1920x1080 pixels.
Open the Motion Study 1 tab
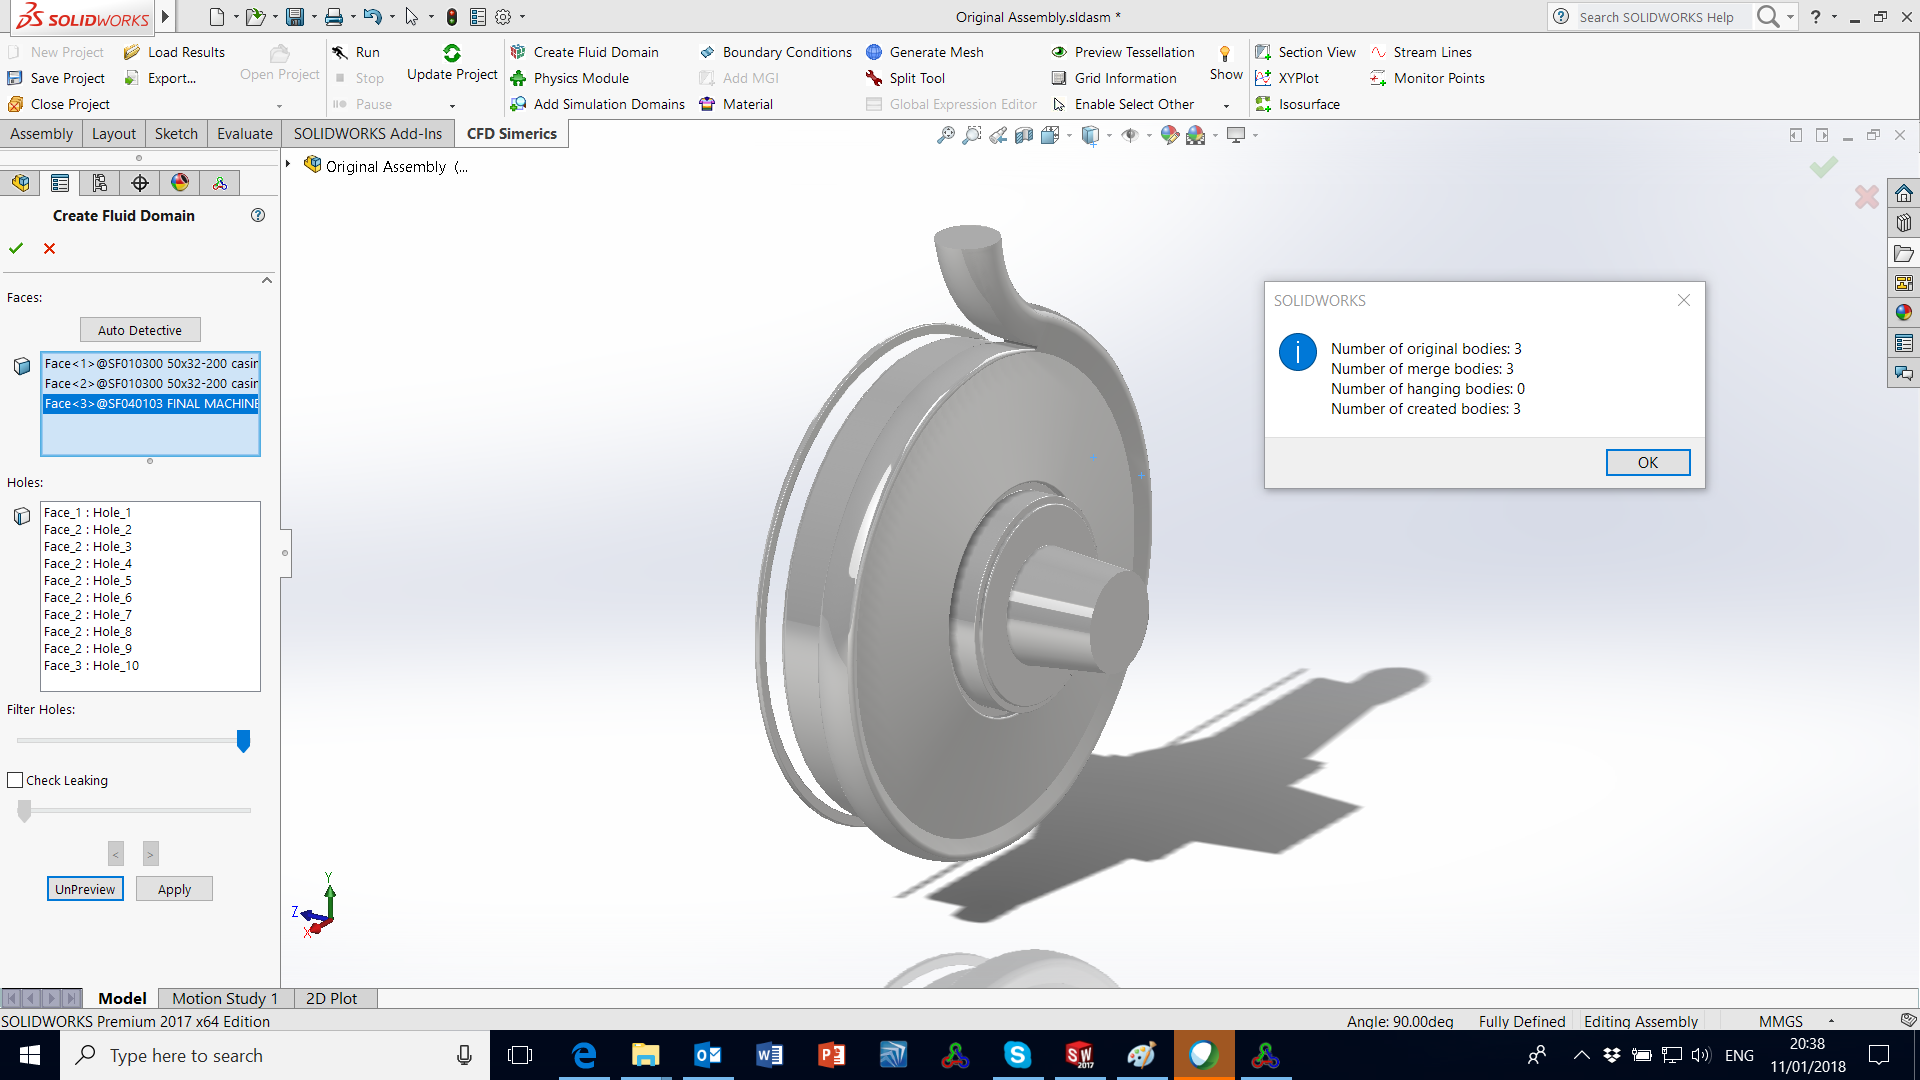[x=224, y=998]
